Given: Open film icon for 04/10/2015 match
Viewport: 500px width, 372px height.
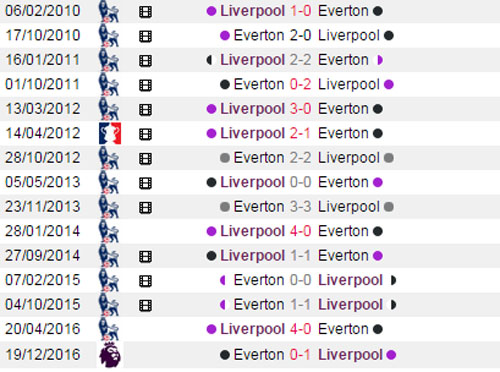Looking at the screenshot, I should (145, 305).
